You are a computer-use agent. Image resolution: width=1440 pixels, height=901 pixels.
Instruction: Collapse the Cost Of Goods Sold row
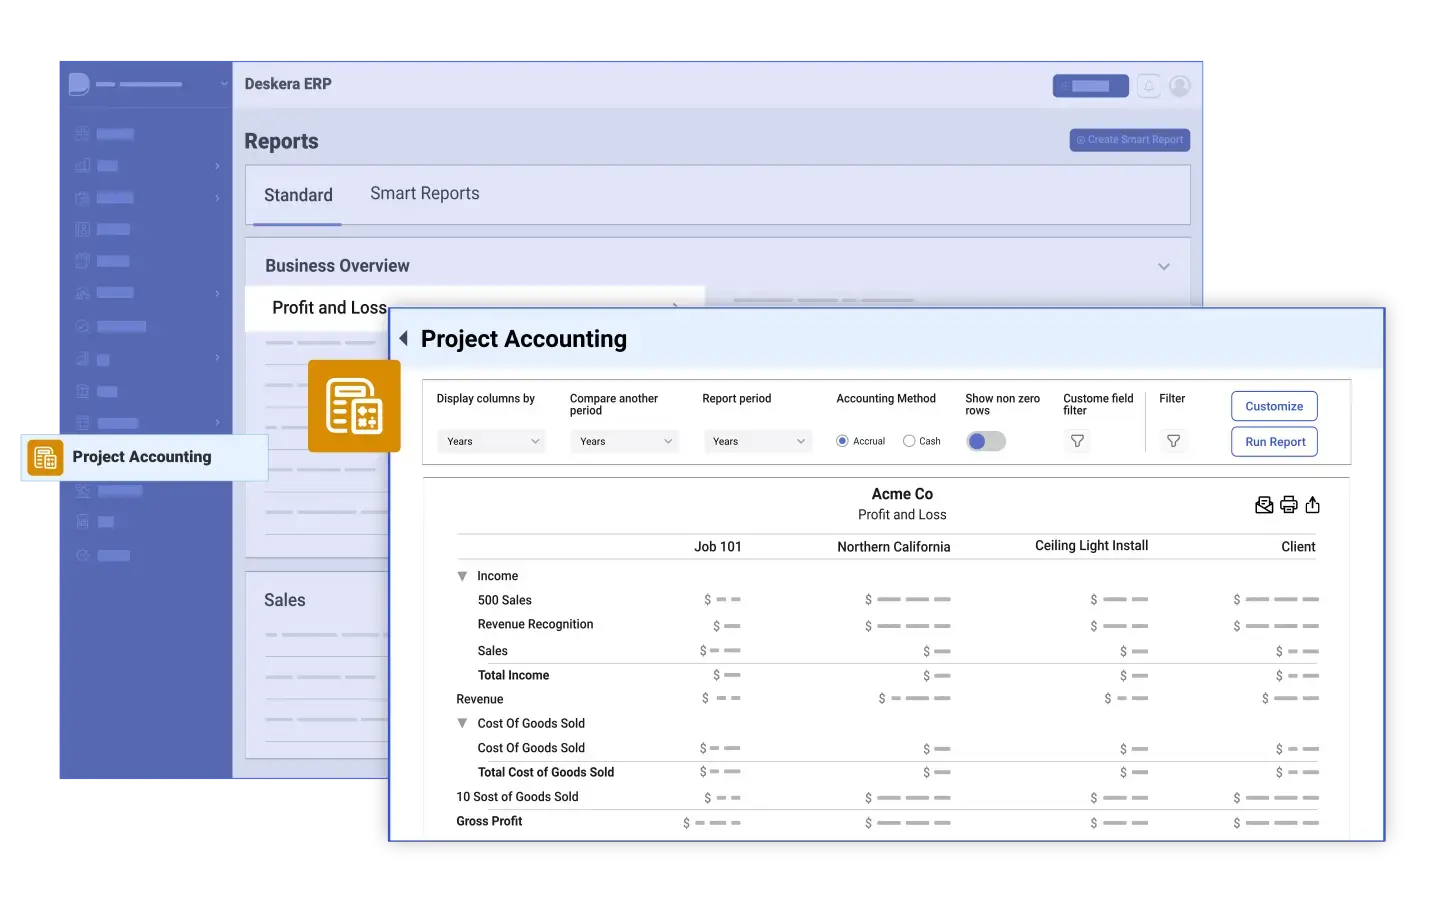click(x=462, y=723)
